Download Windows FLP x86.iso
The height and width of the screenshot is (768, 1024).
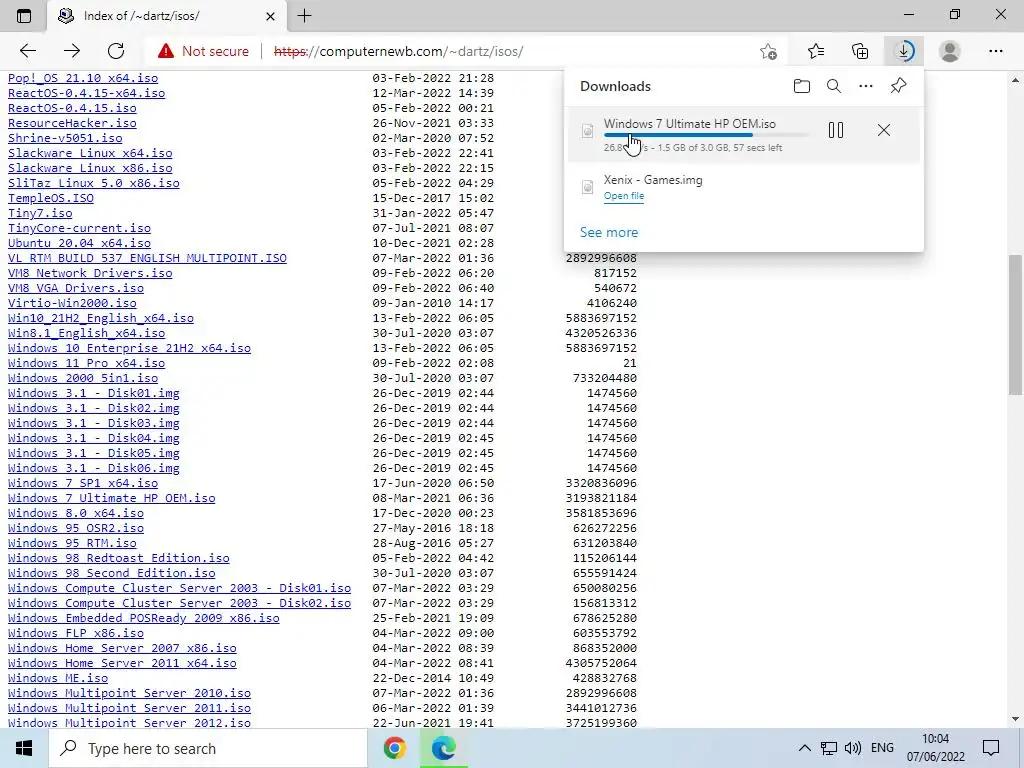[x=76, y=633]
